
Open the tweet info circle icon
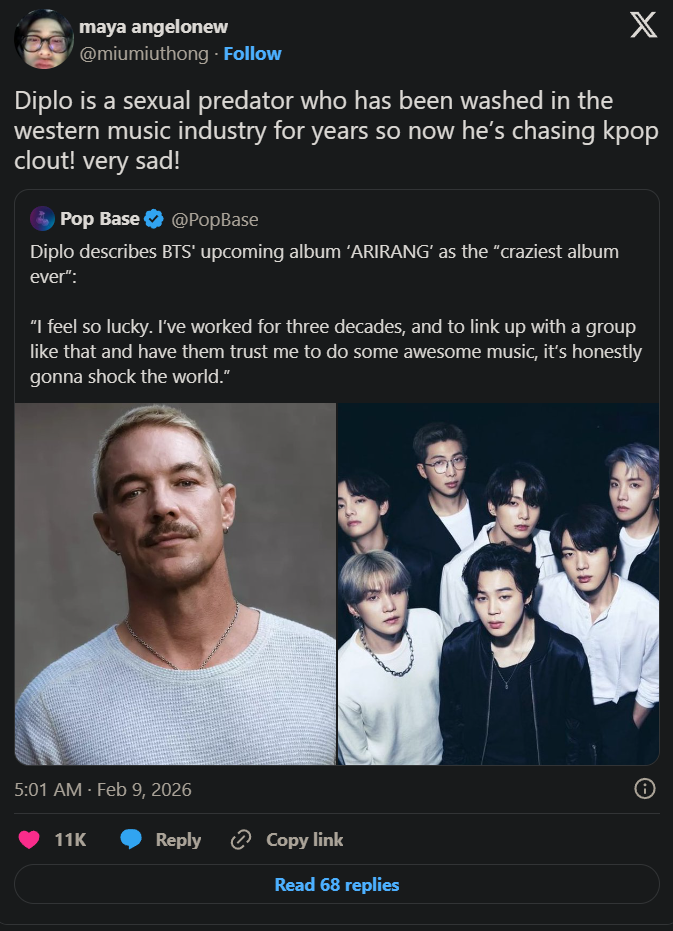click(644, 788)
